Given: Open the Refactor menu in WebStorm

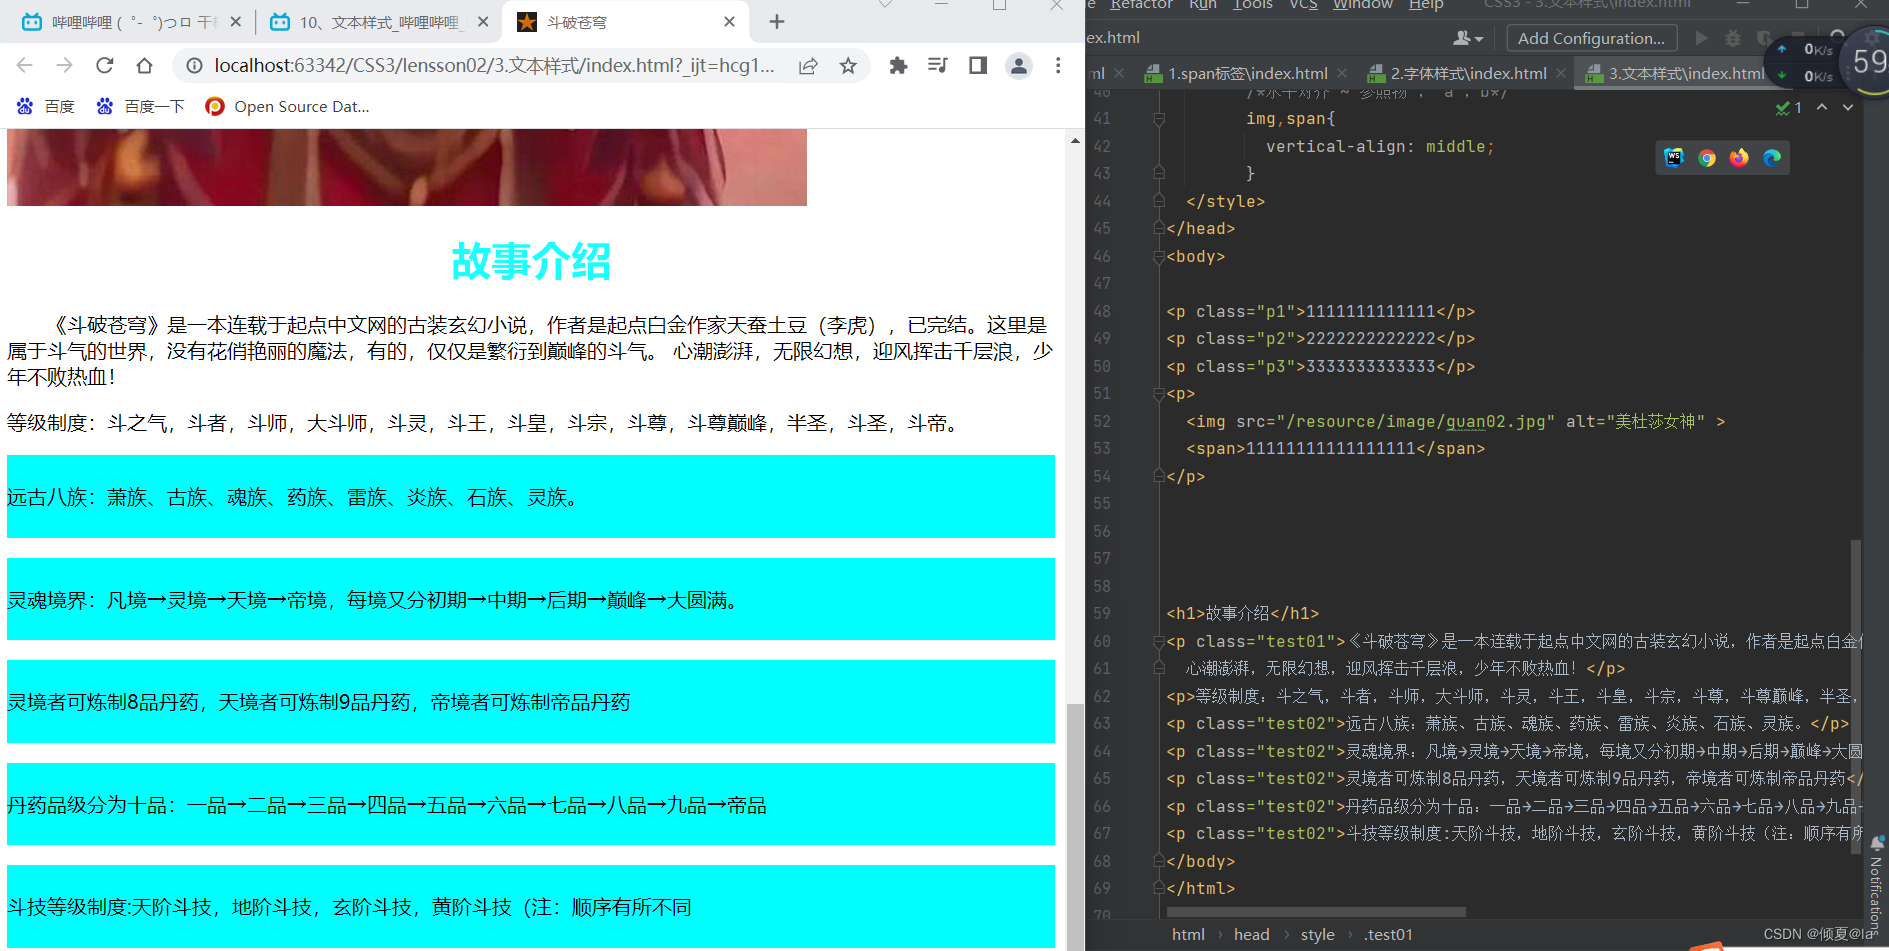Looking at the screenshot, I should [1141, 5].
